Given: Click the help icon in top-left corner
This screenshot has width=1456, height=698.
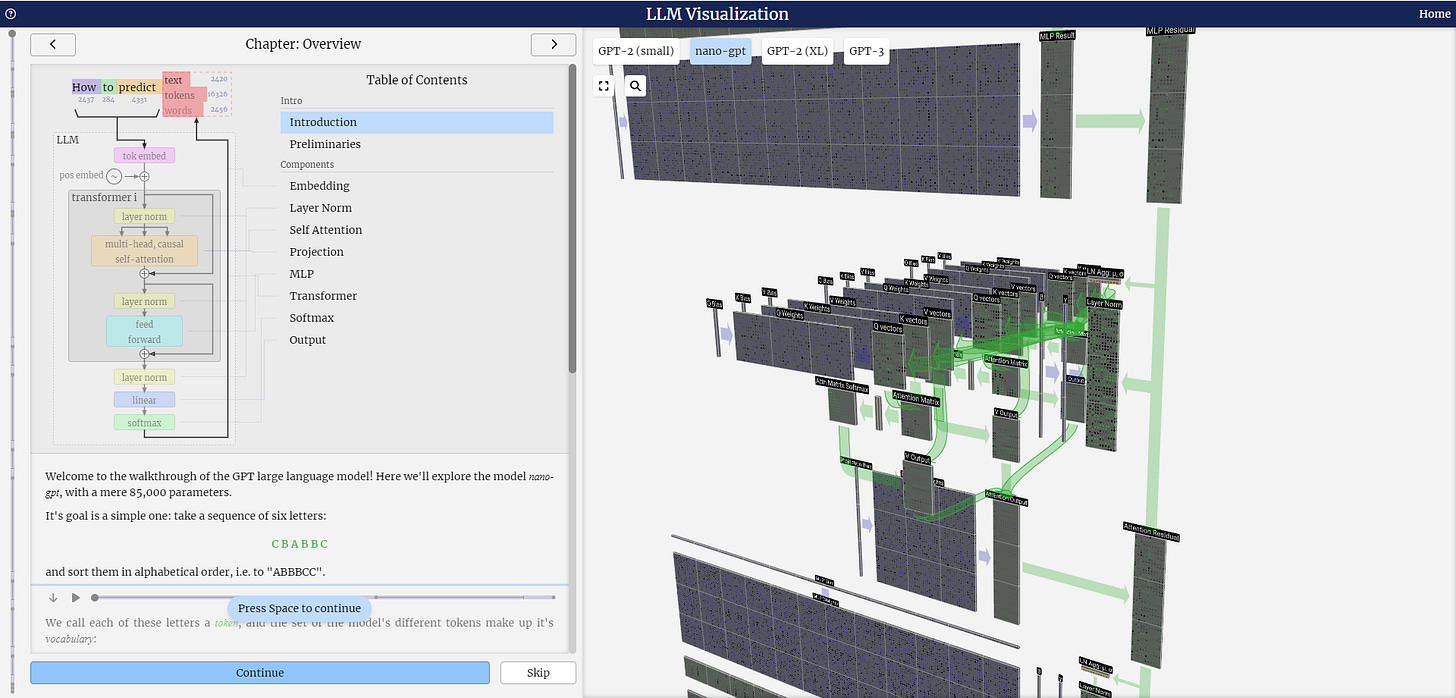Looking at the screenshot, I should [x=10, y=14].
